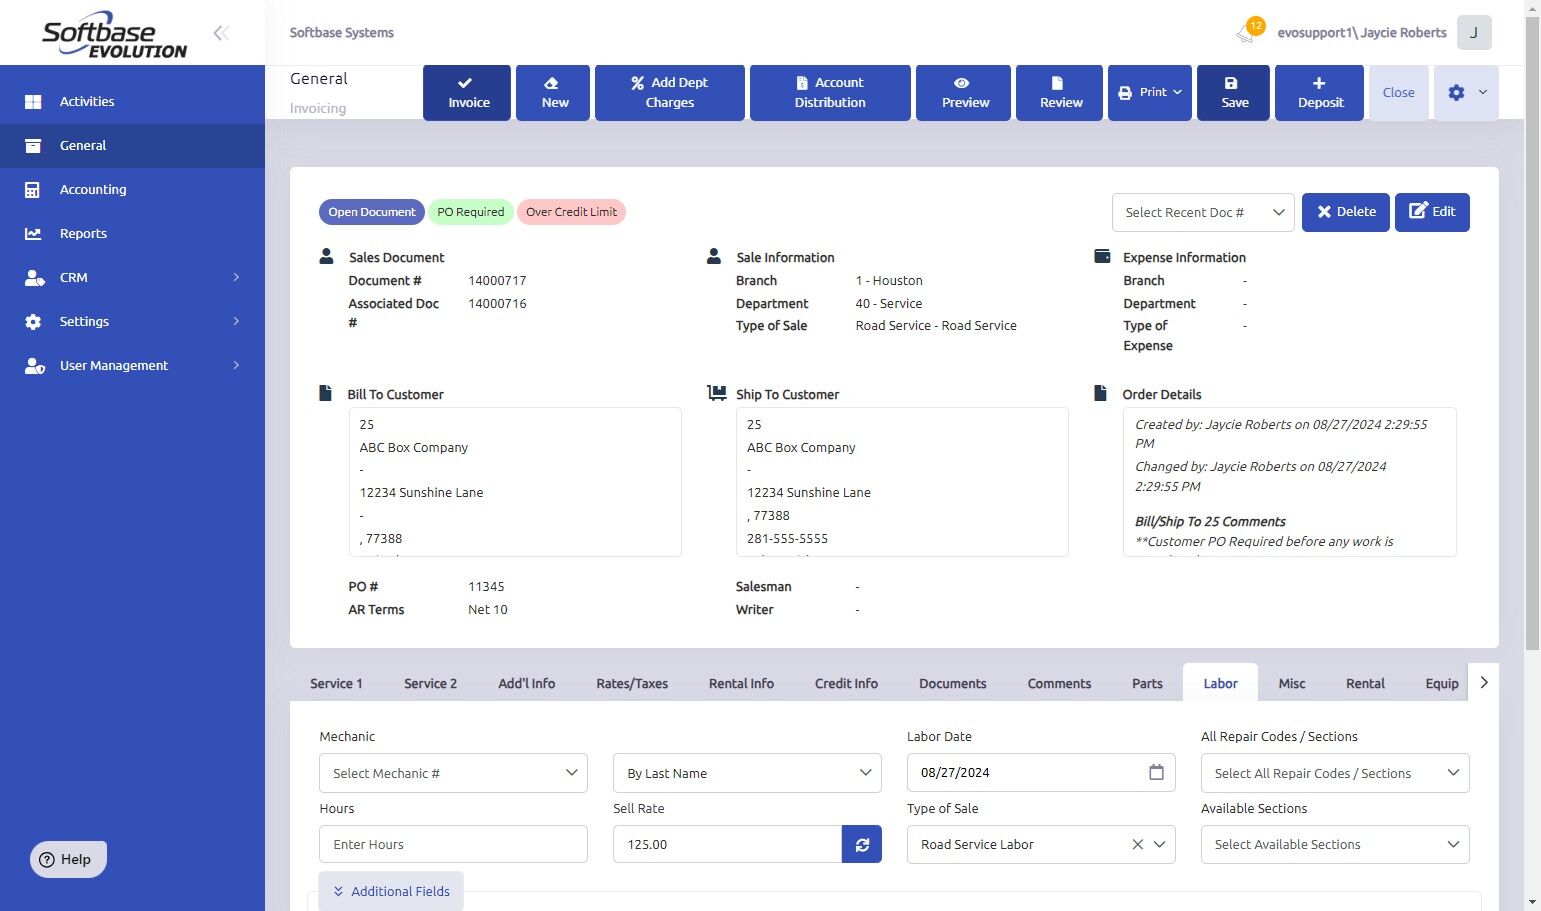Expand the Print dropdown menu
The image size is (1541, 911).
click(x=1150, y=92)
